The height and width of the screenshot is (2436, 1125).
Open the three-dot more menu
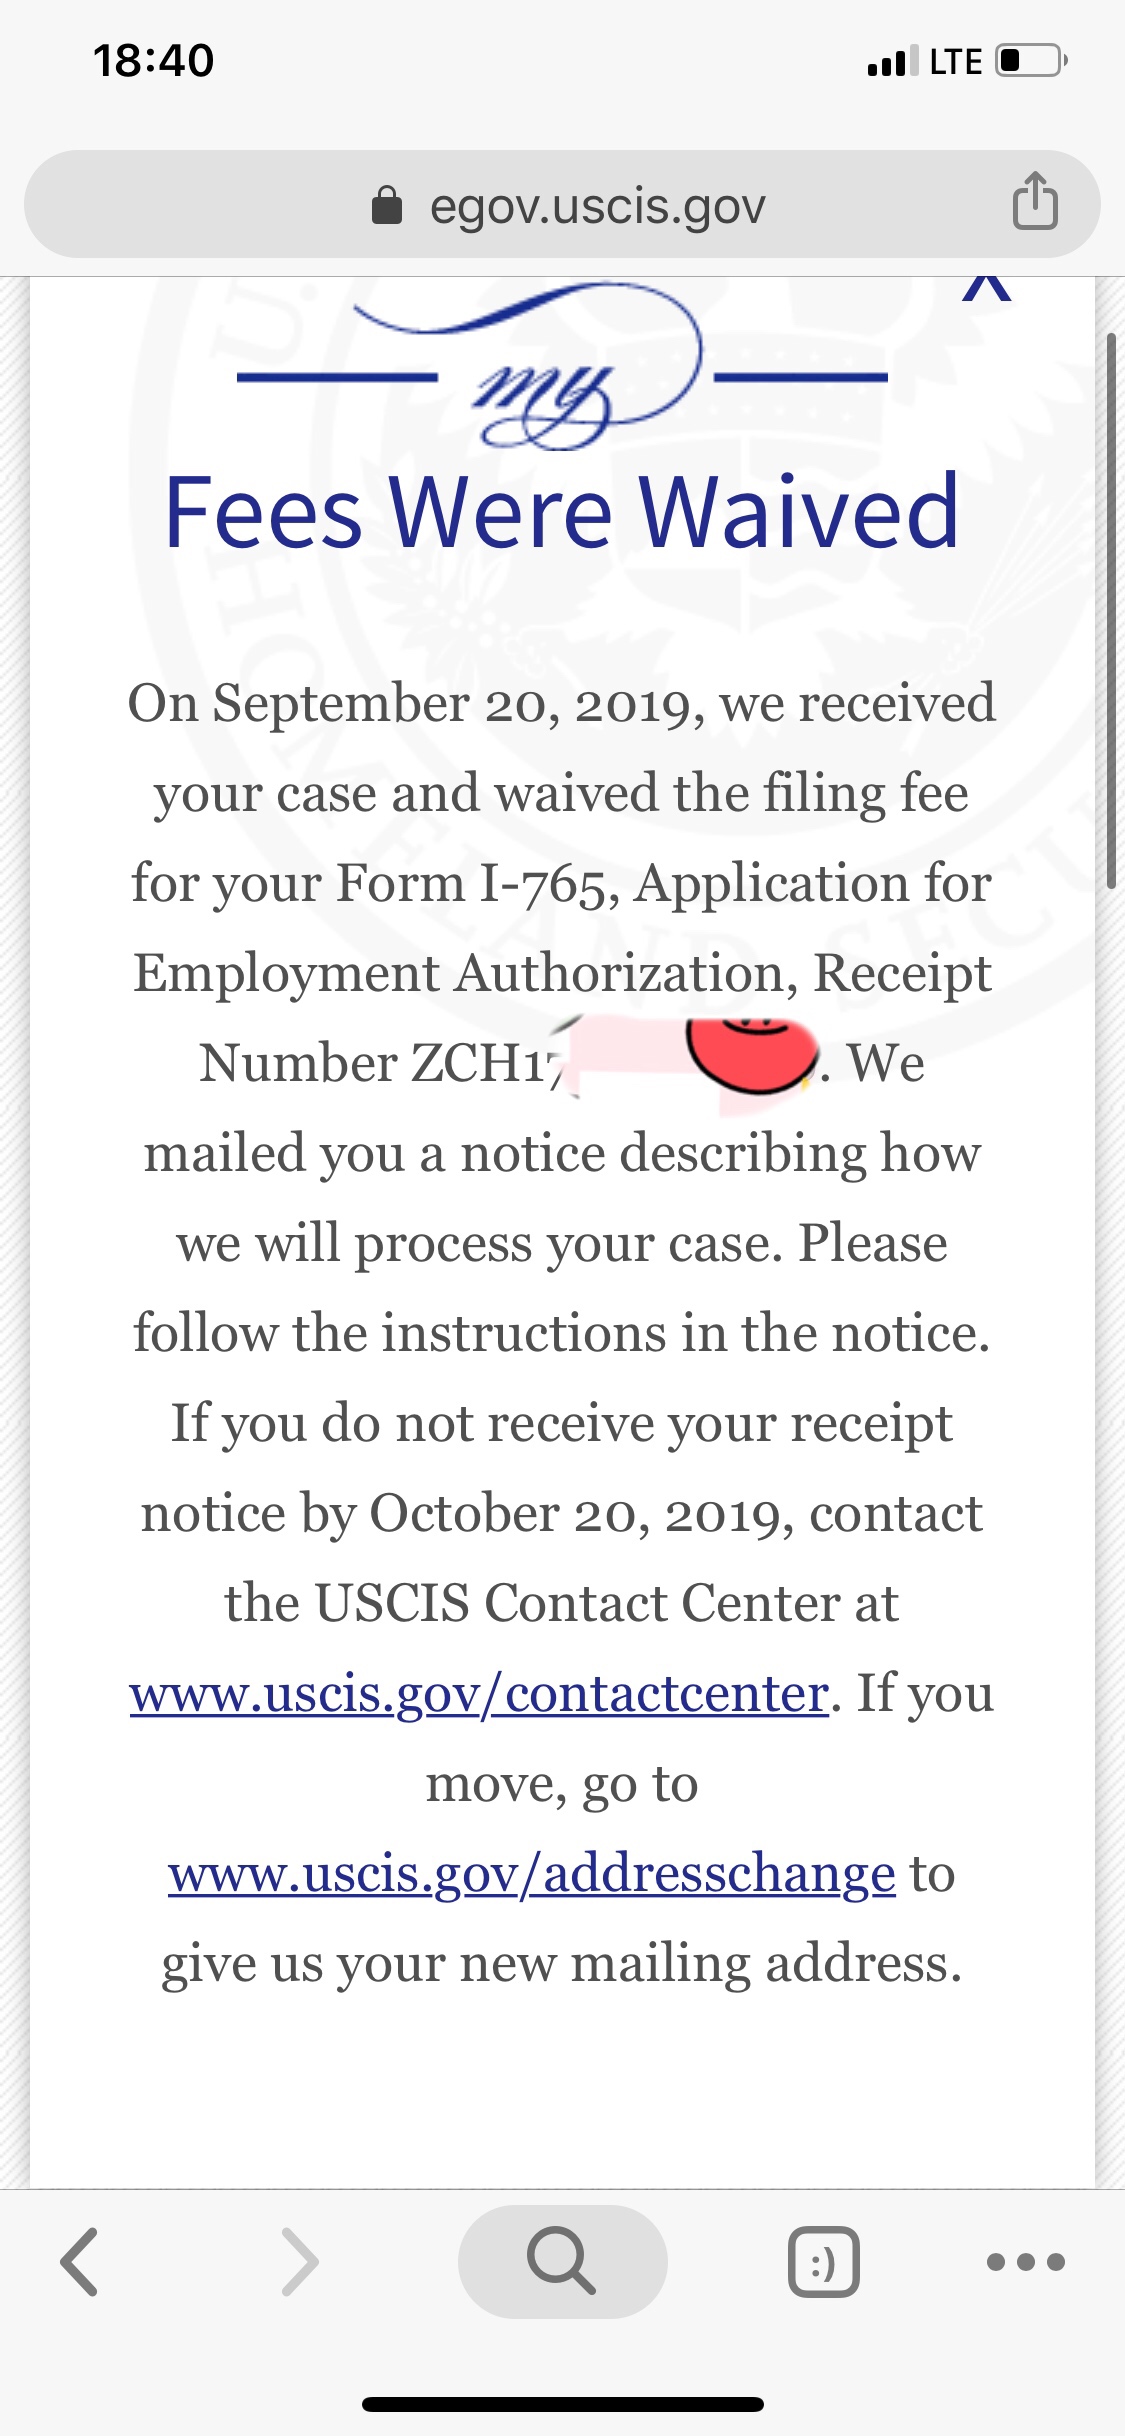coord(1026,2262)
